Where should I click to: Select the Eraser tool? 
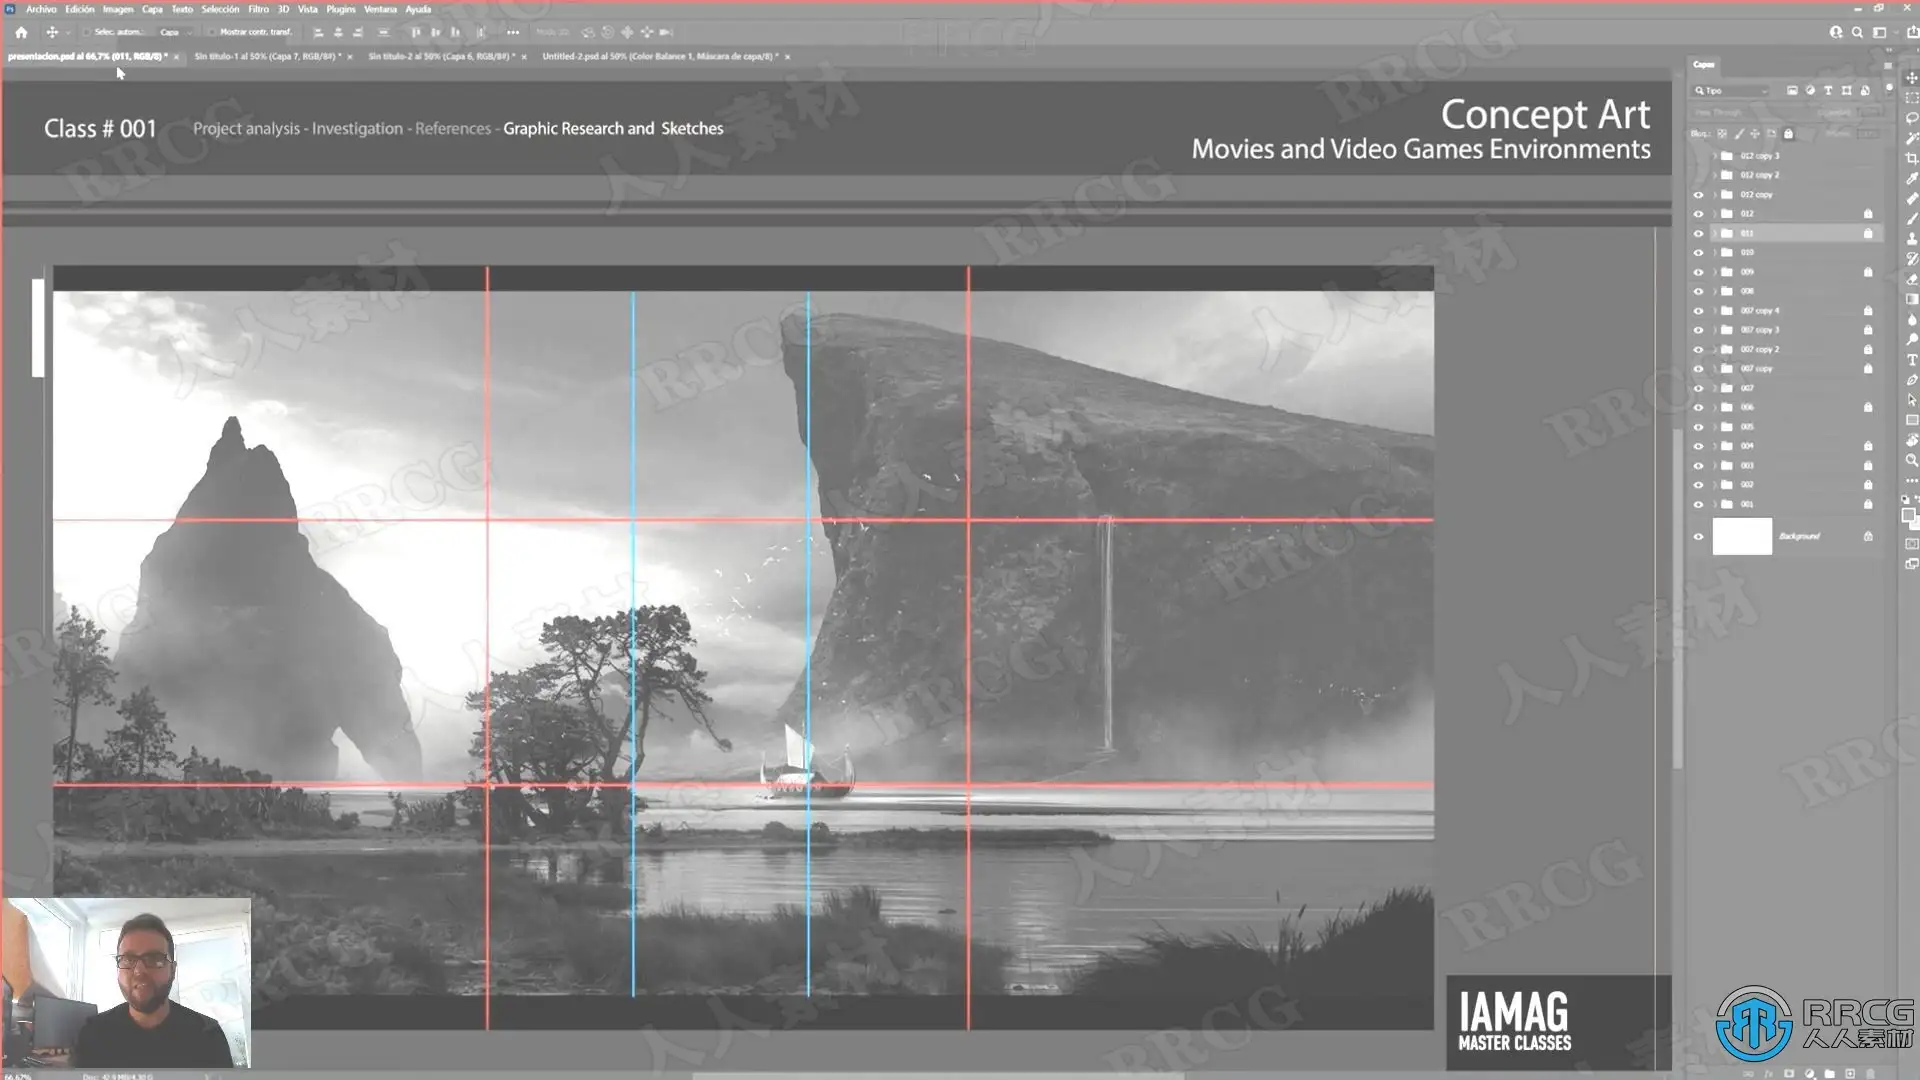click(x=1912, y=279)
